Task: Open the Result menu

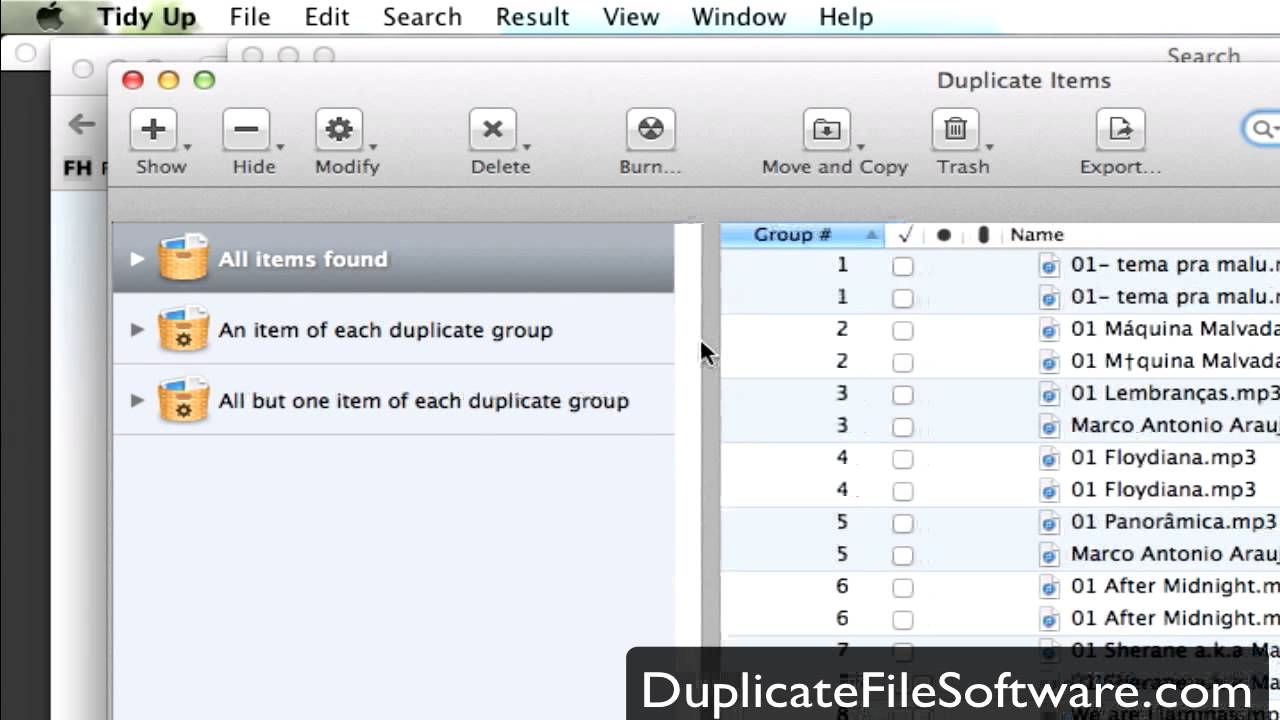Action: pos(532,16)
